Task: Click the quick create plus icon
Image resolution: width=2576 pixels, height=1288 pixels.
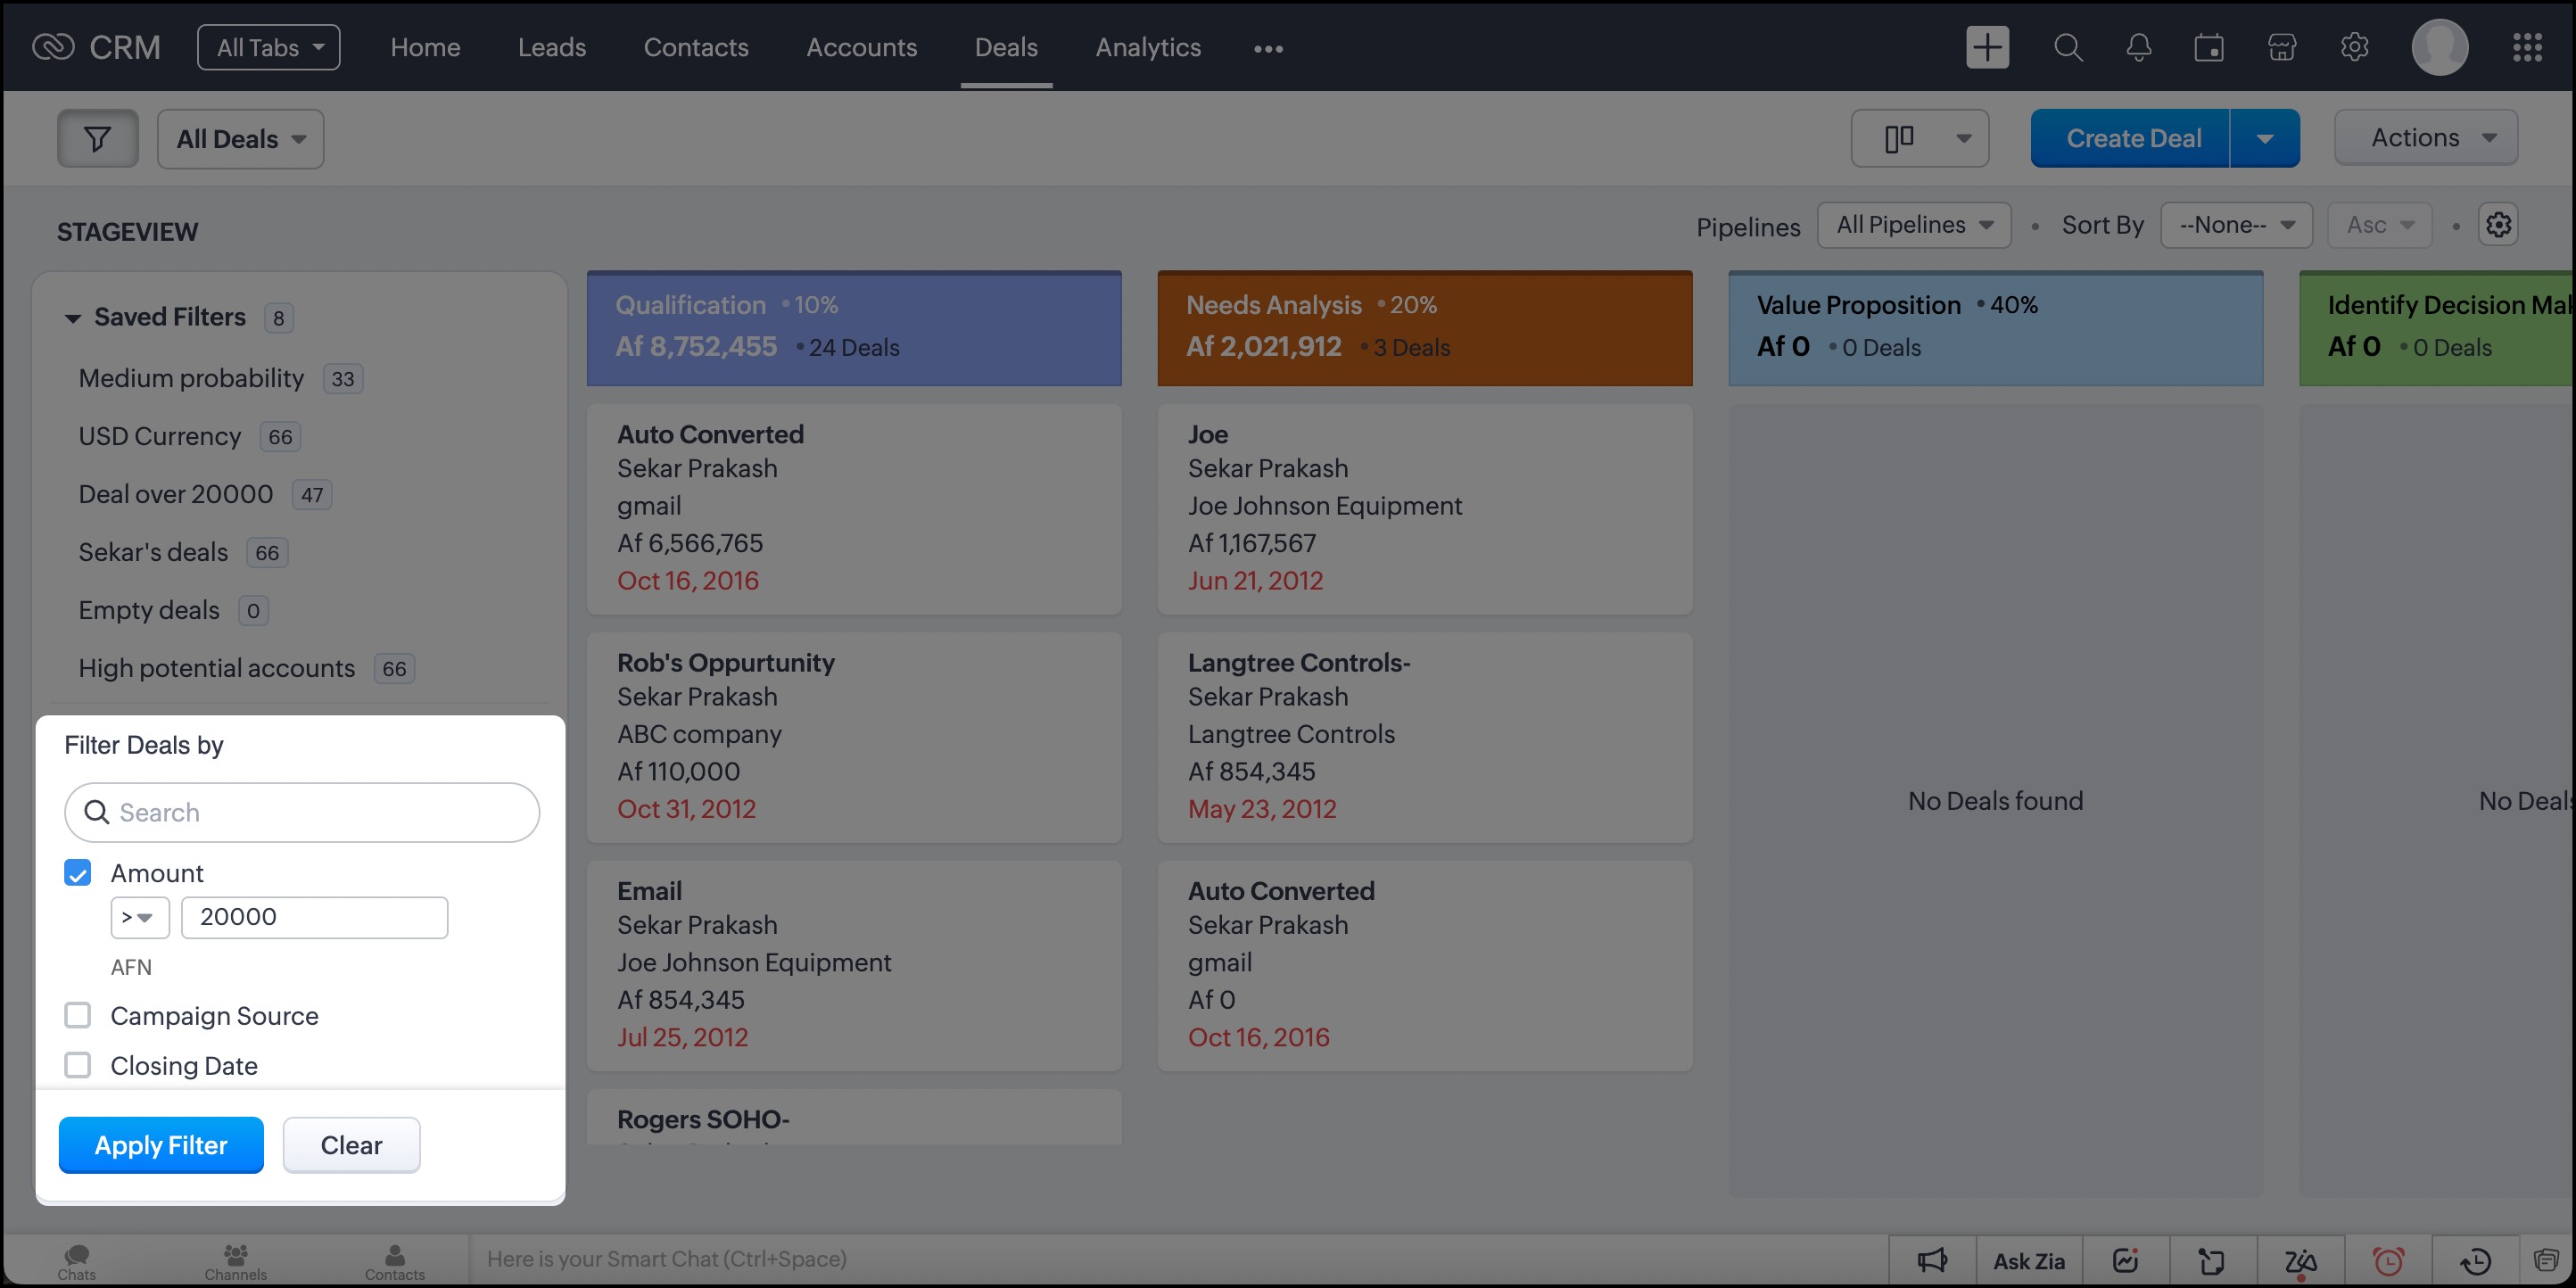Action: (1986, 47)
